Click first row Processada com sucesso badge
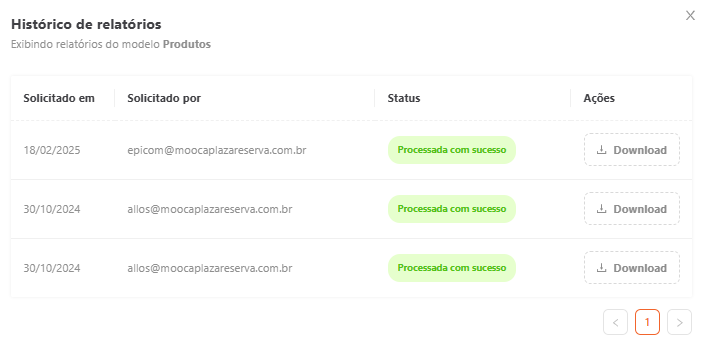Image resolution: width=706 pixels, height=360 pixels. tap(452, 150)
